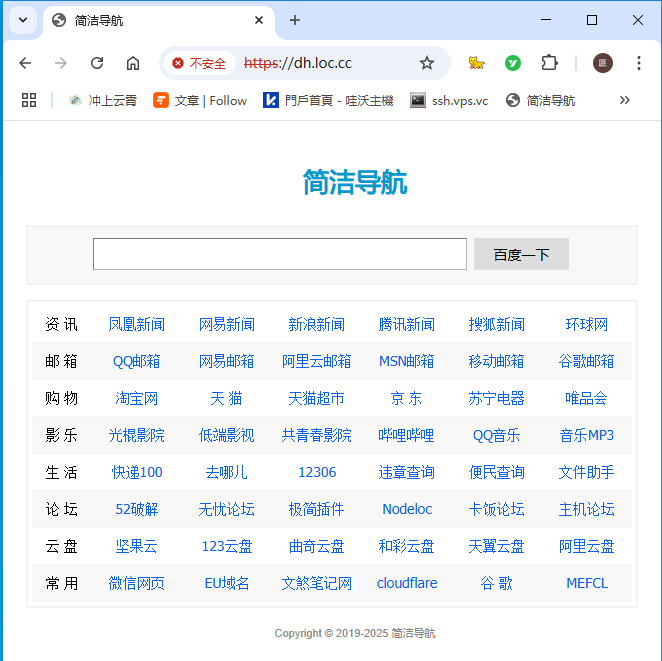
Task: Open the 123云盘 link
Action: 227,546
